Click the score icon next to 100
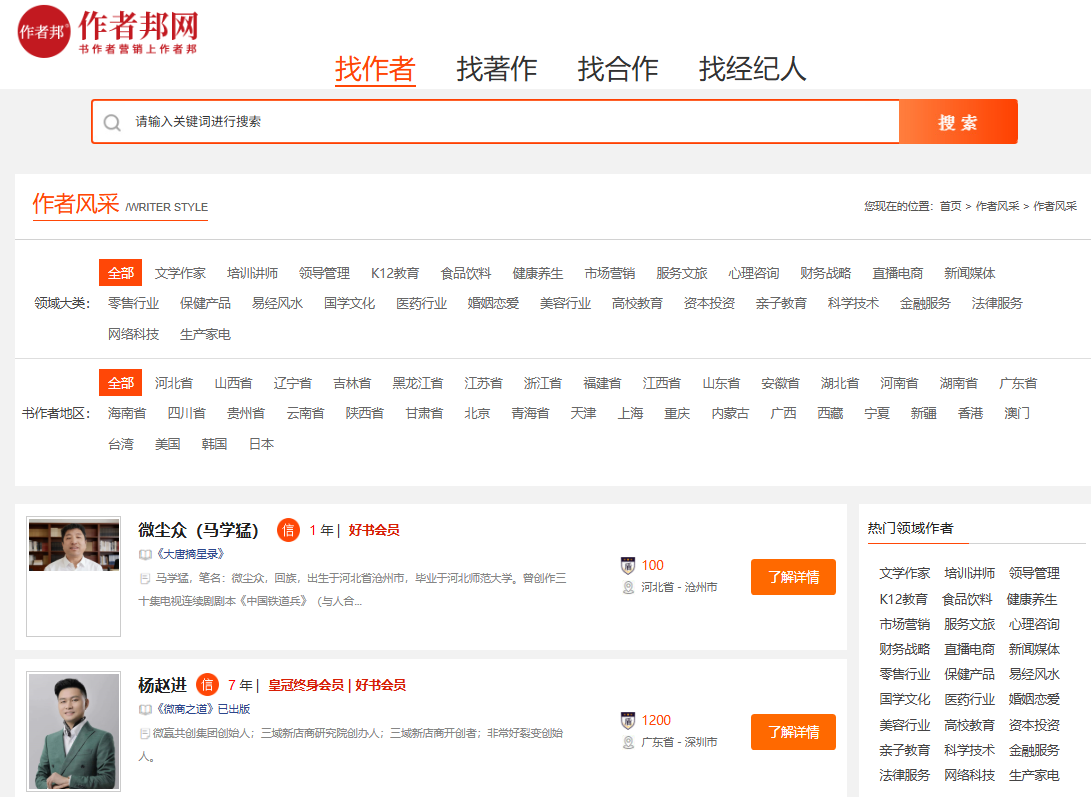 point(628,565)
